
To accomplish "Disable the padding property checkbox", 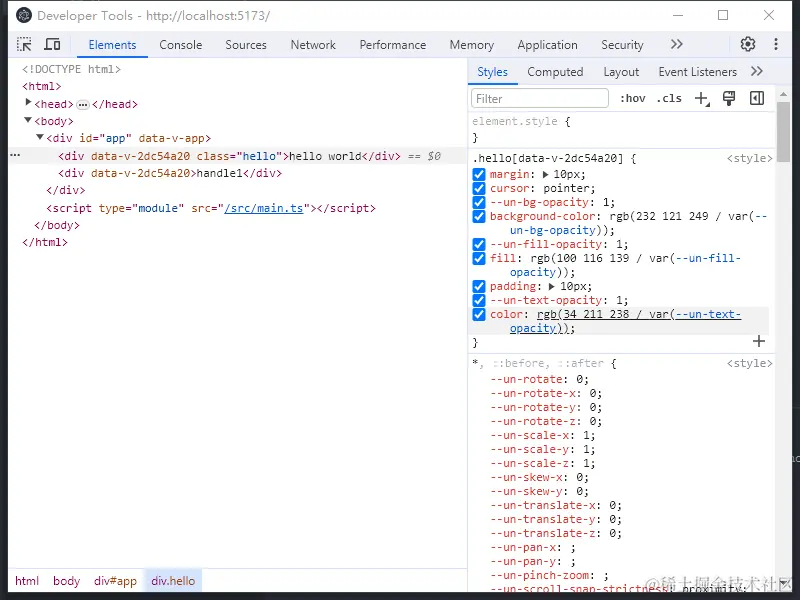I will (x=479, y=286).
